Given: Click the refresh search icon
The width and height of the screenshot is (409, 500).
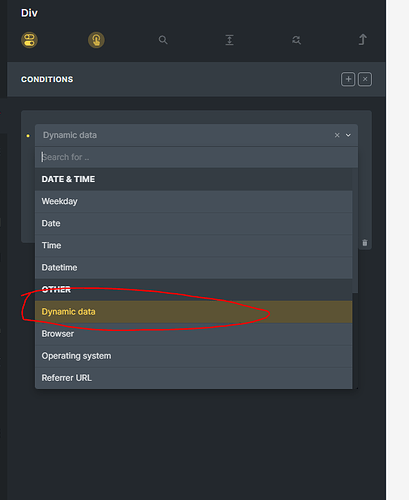Looking at the screenshot, I should [296, 40].
